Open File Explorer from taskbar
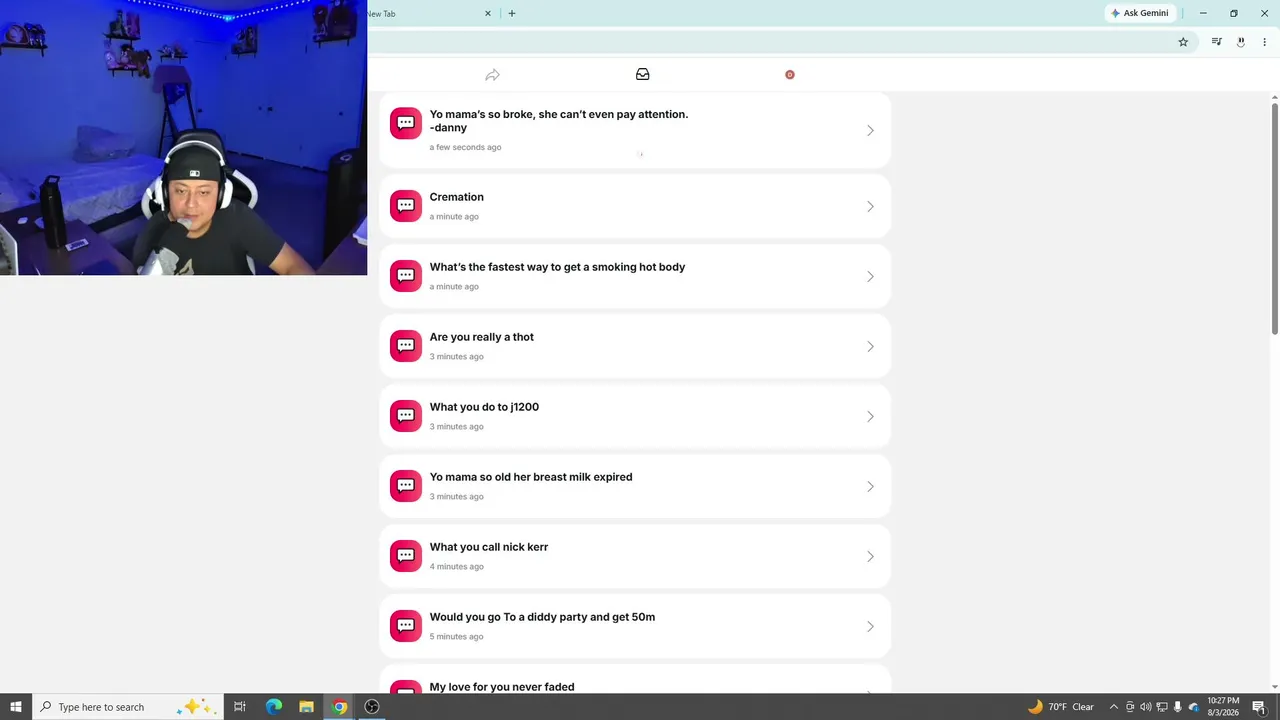 [306, 707]
